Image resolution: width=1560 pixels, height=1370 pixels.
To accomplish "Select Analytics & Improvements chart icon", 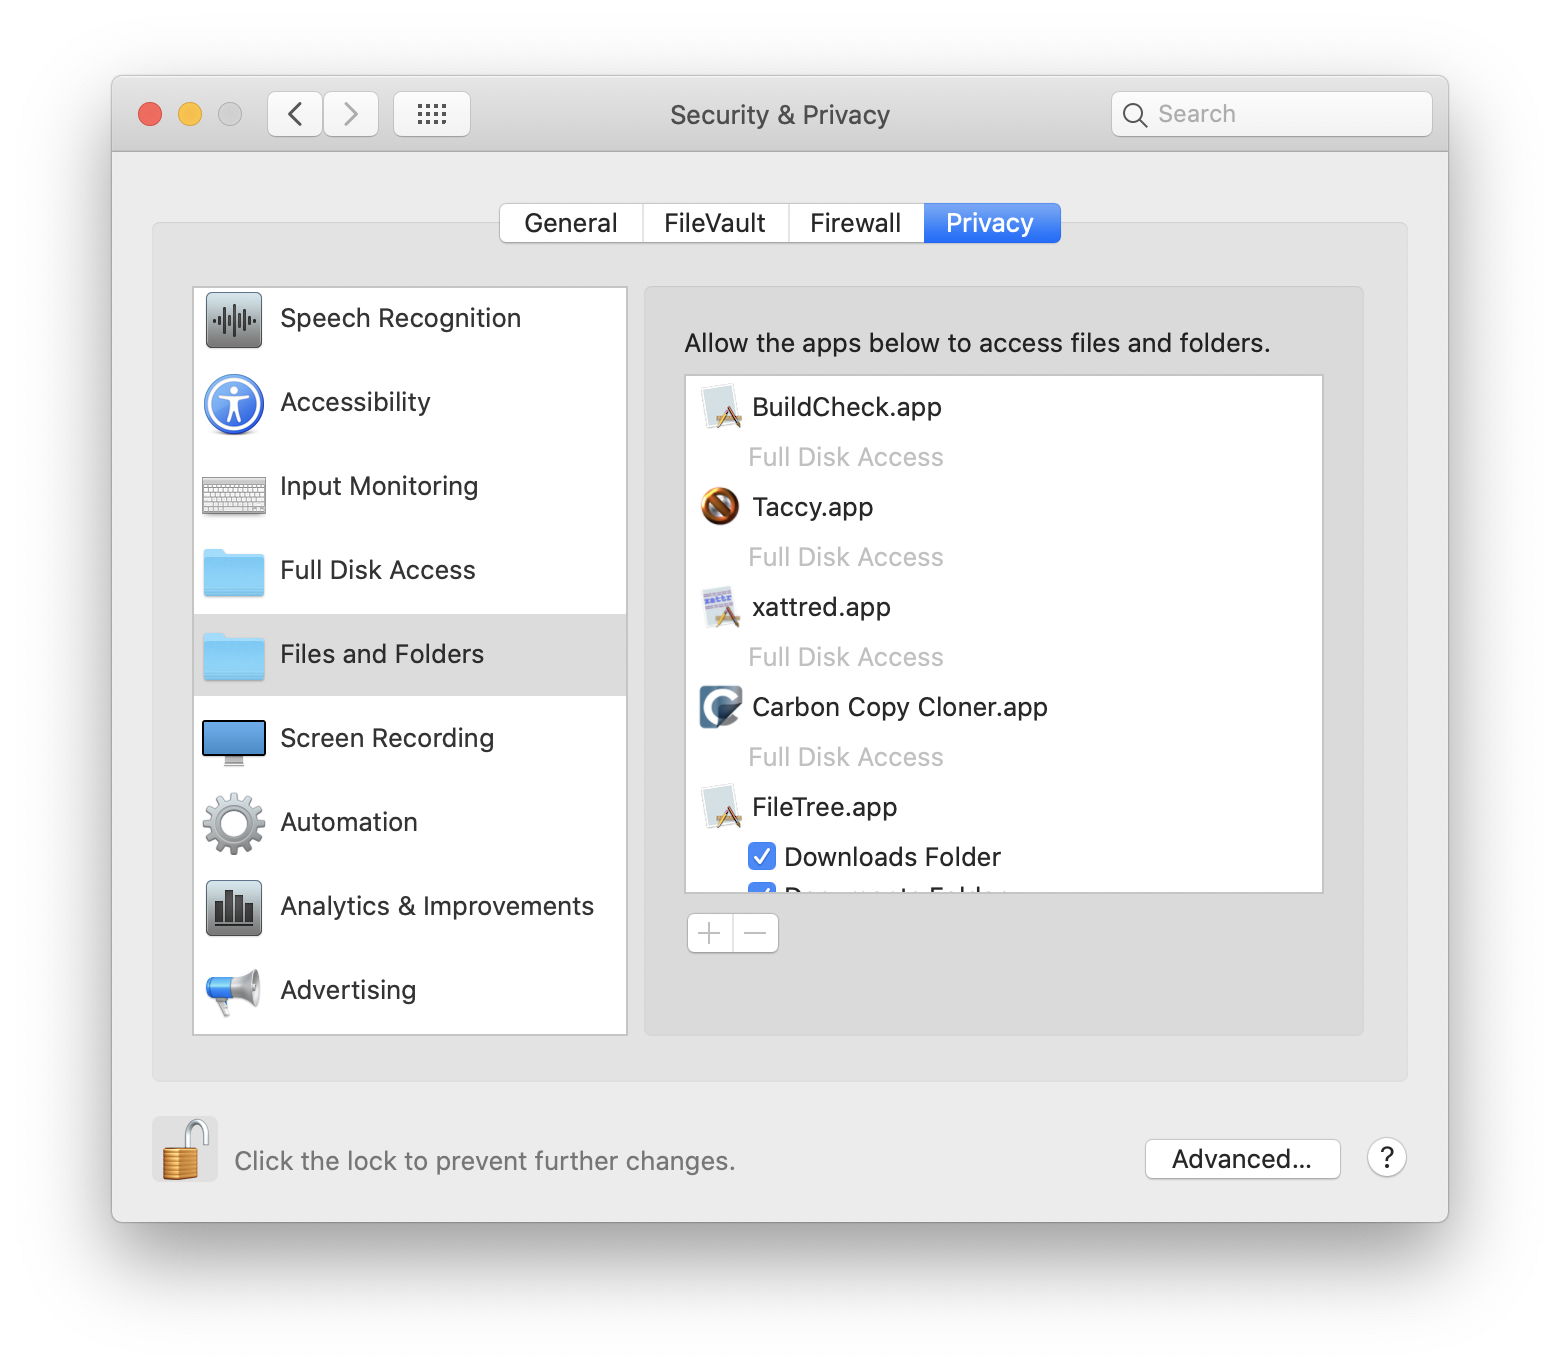I will [x=234, y=908].
